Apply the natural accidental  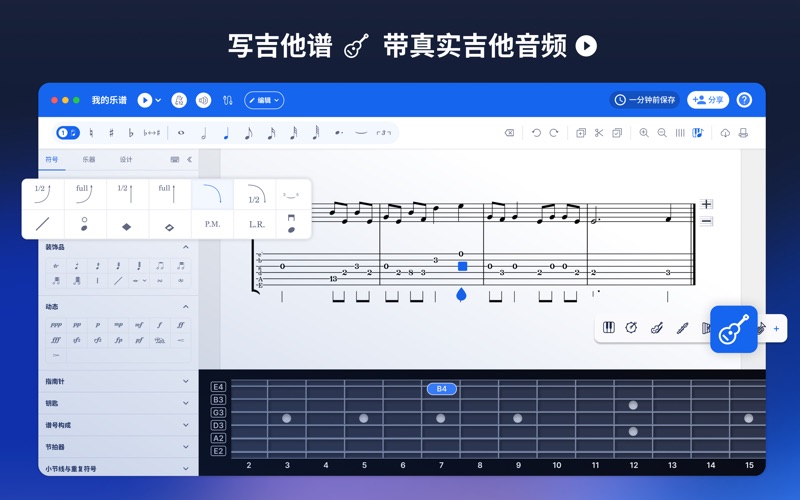point(91,133)
